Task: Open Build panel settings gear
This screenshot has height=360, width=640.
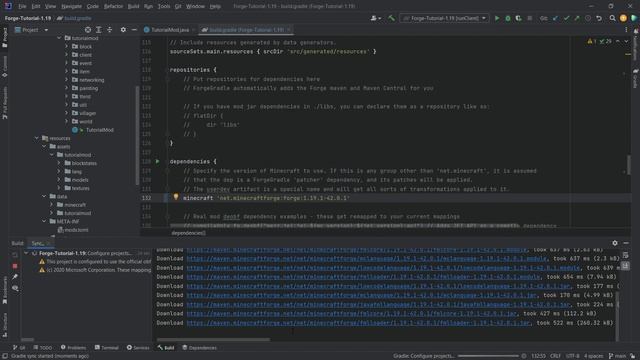Action: 615,243
